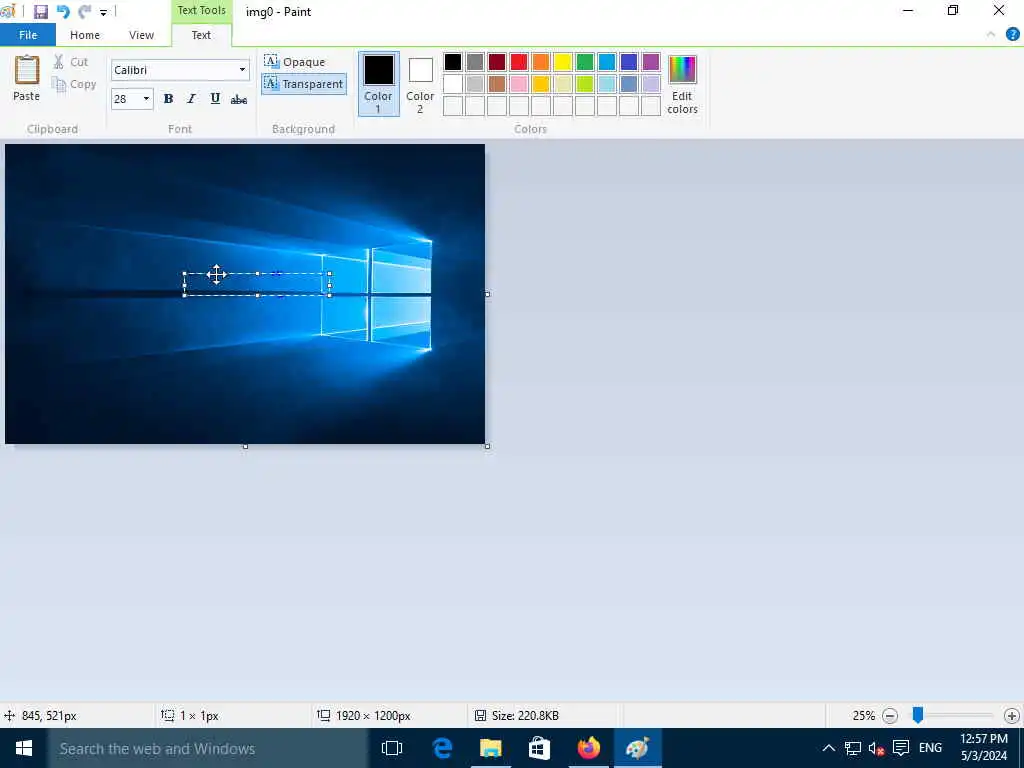Screen dimensions: 1024x768
Task: Launch Microsoft Edge from taskbar
Action: click(442, 748)
